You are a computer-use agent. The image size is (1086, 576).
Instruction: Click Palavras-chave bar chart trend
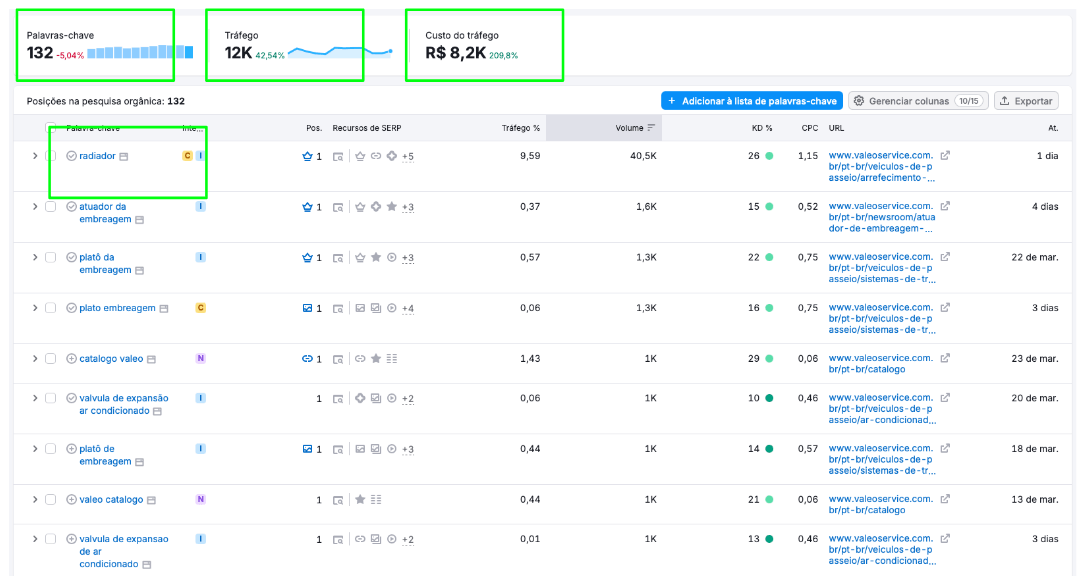(x=140, y=52)
